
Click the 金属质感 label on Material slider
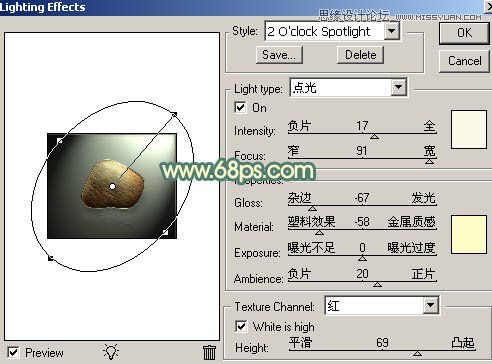pos(412,222)
